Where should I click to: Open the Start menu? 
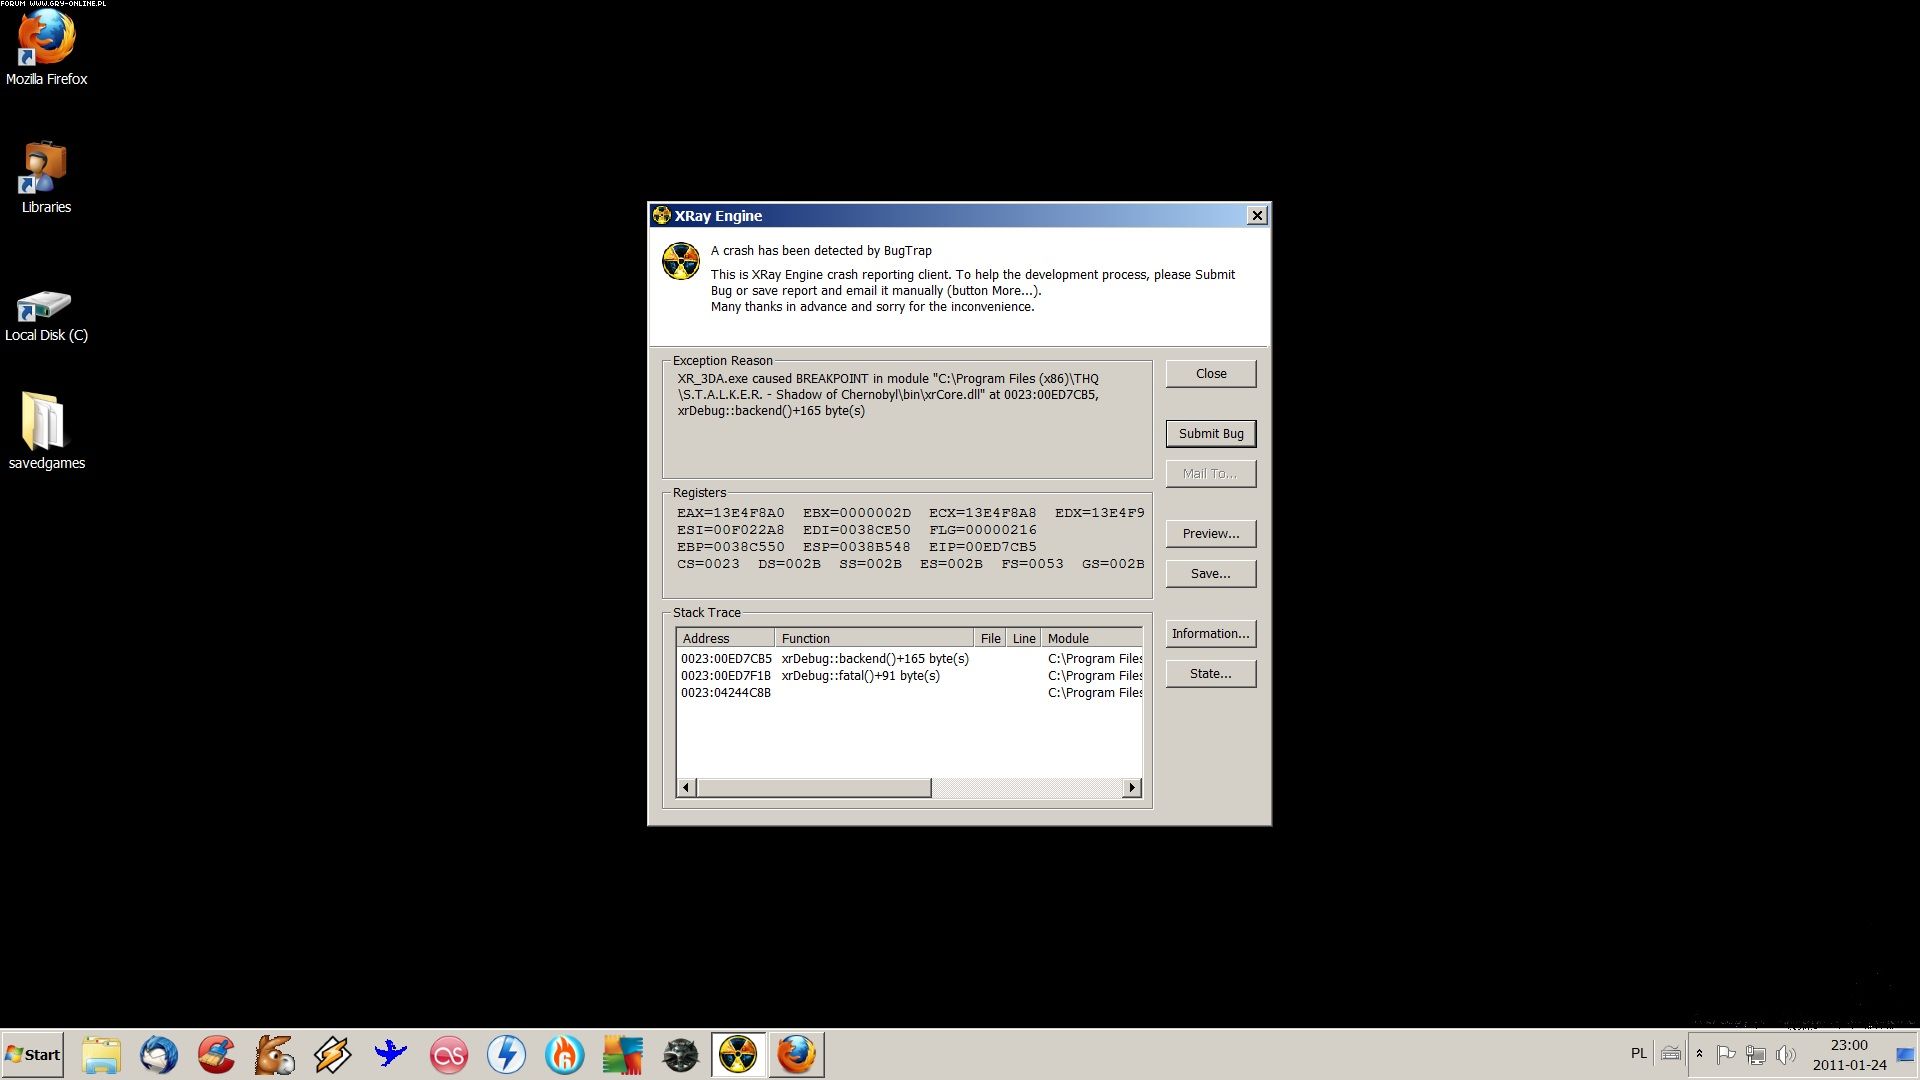(33, 1055)
